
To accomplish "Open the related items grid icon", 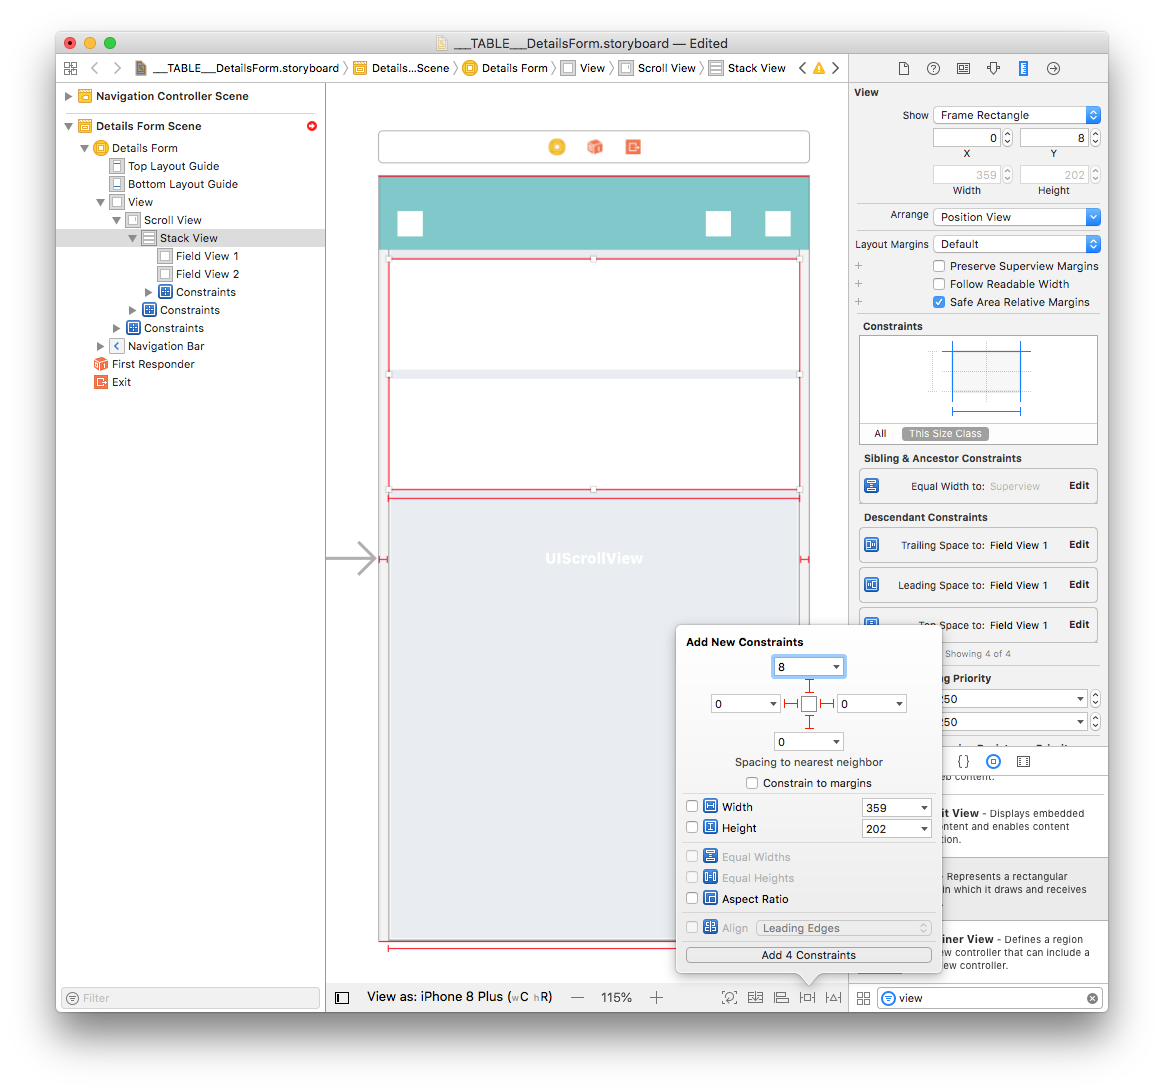I will [x=71, y=68].
